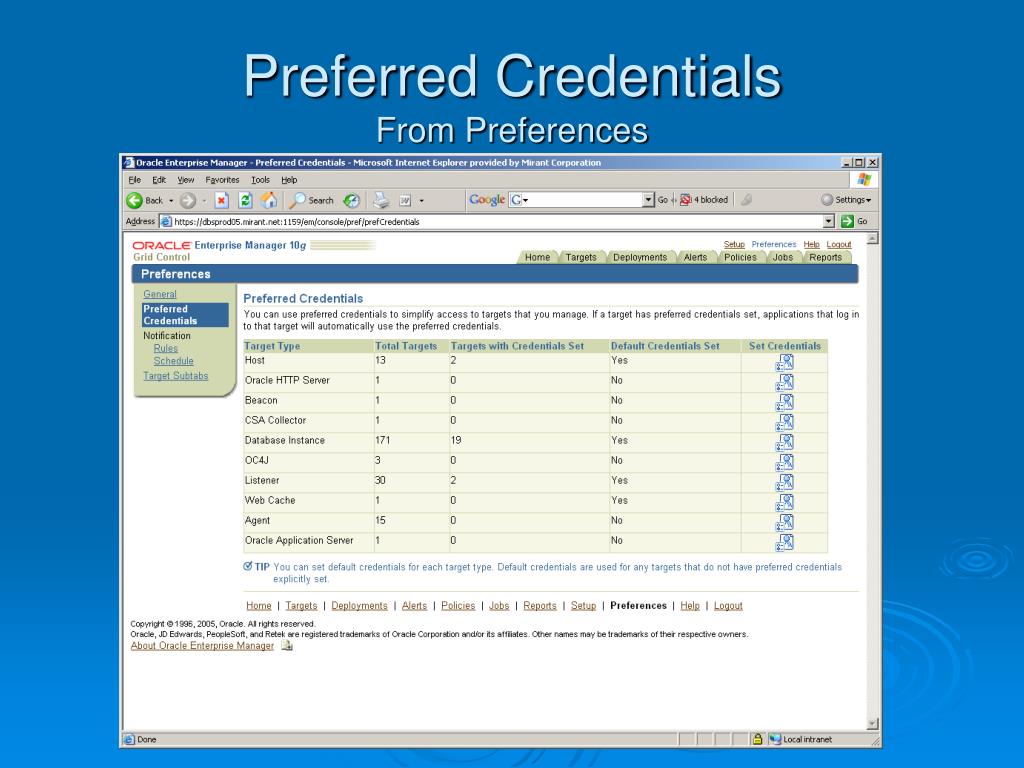Viewport: 1024px width, 768px height.
Task: Open the Google search box dropdown arrow
Action: point(648,200)
